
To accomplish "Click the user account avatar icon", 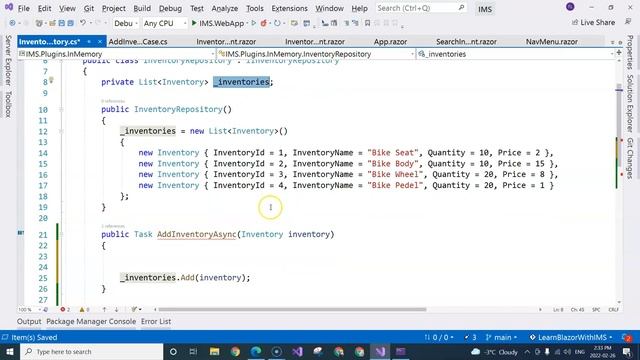I will [x=570, y=7].
